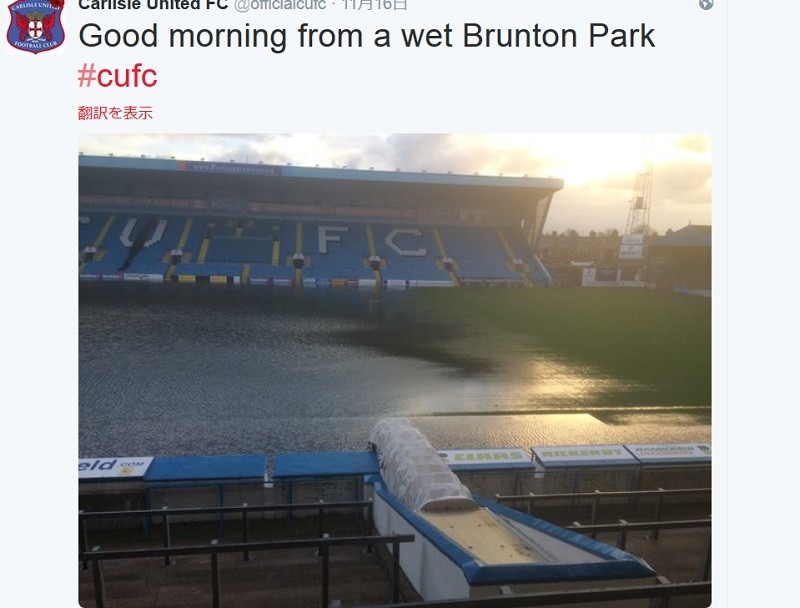The height and width of the screenshot is (608, 800).
Task: Show translation via 翻訳を表示 link
Action: (115, 113)
